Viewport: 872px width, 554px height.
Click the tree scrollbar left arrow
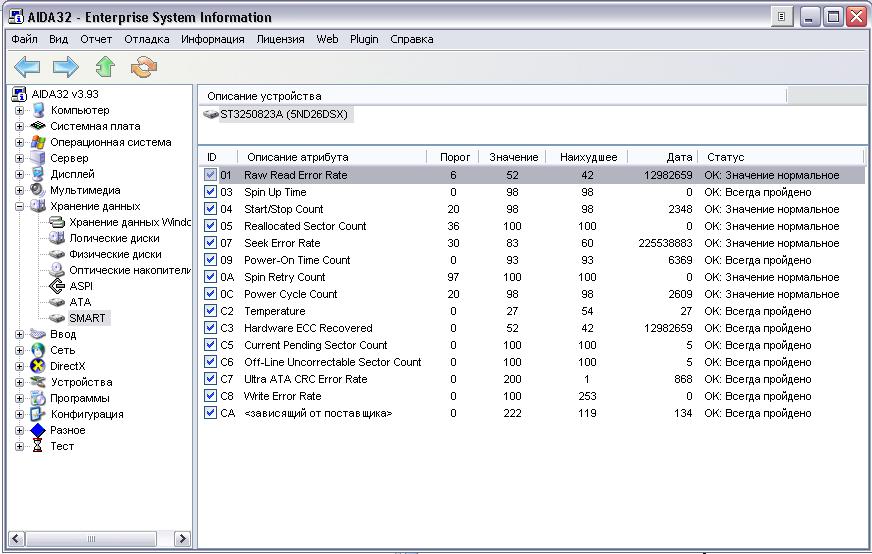point(16,538)
